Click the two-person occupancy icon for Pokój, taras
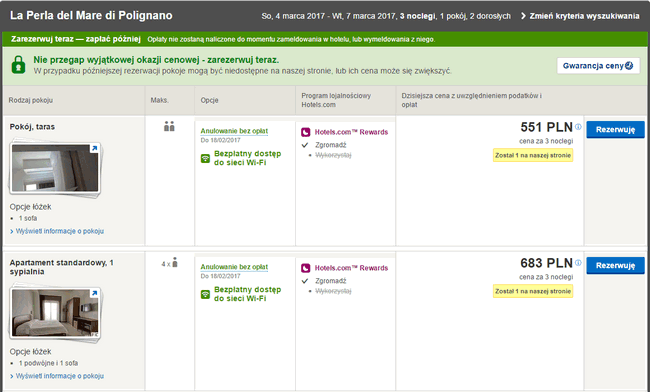Screen dimensions: 650x392 [x=169, y=126]
